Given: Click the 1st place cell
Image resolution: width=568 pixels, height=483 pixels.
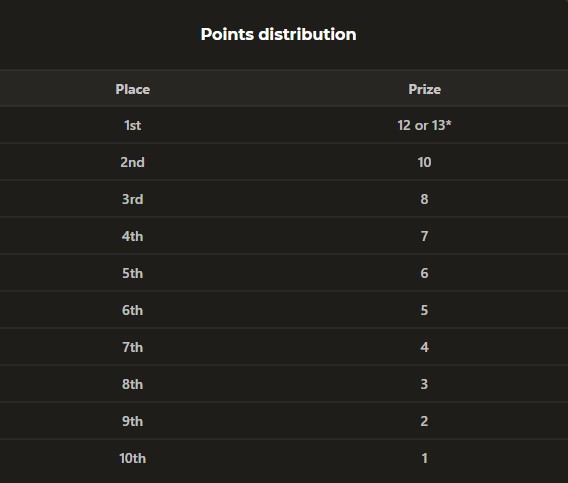Looking at the screenshot, I should pyautogui.click(x=133, y=125).
